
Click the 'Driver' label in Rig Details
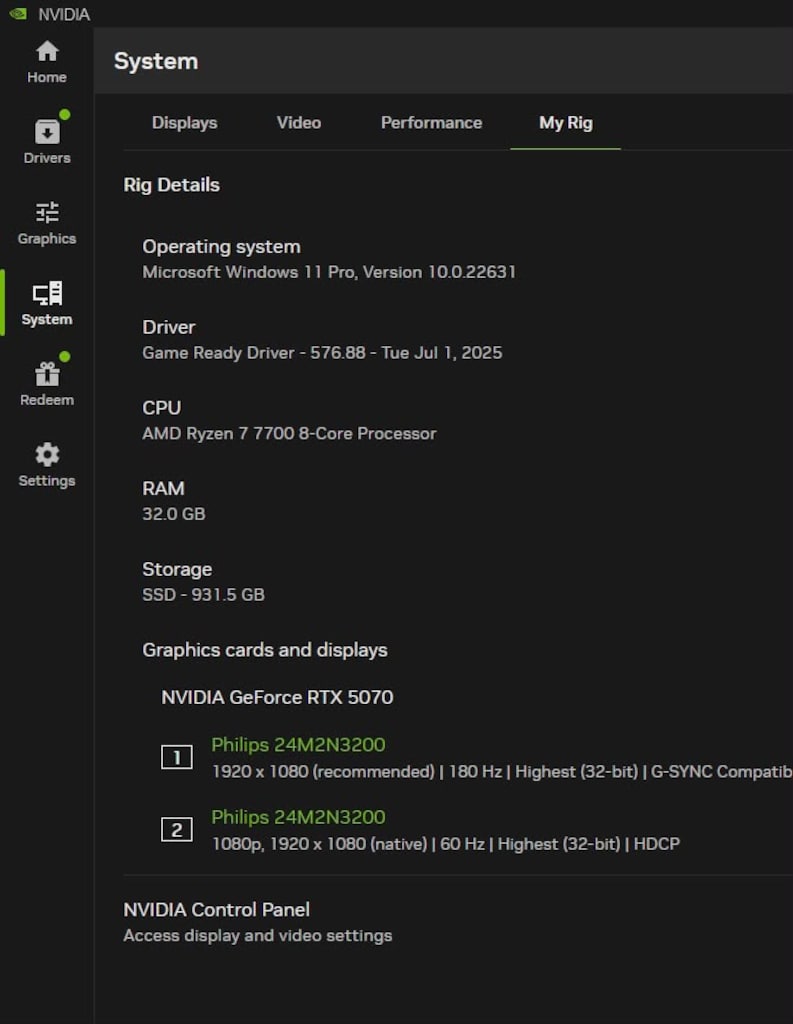[169, 327]
